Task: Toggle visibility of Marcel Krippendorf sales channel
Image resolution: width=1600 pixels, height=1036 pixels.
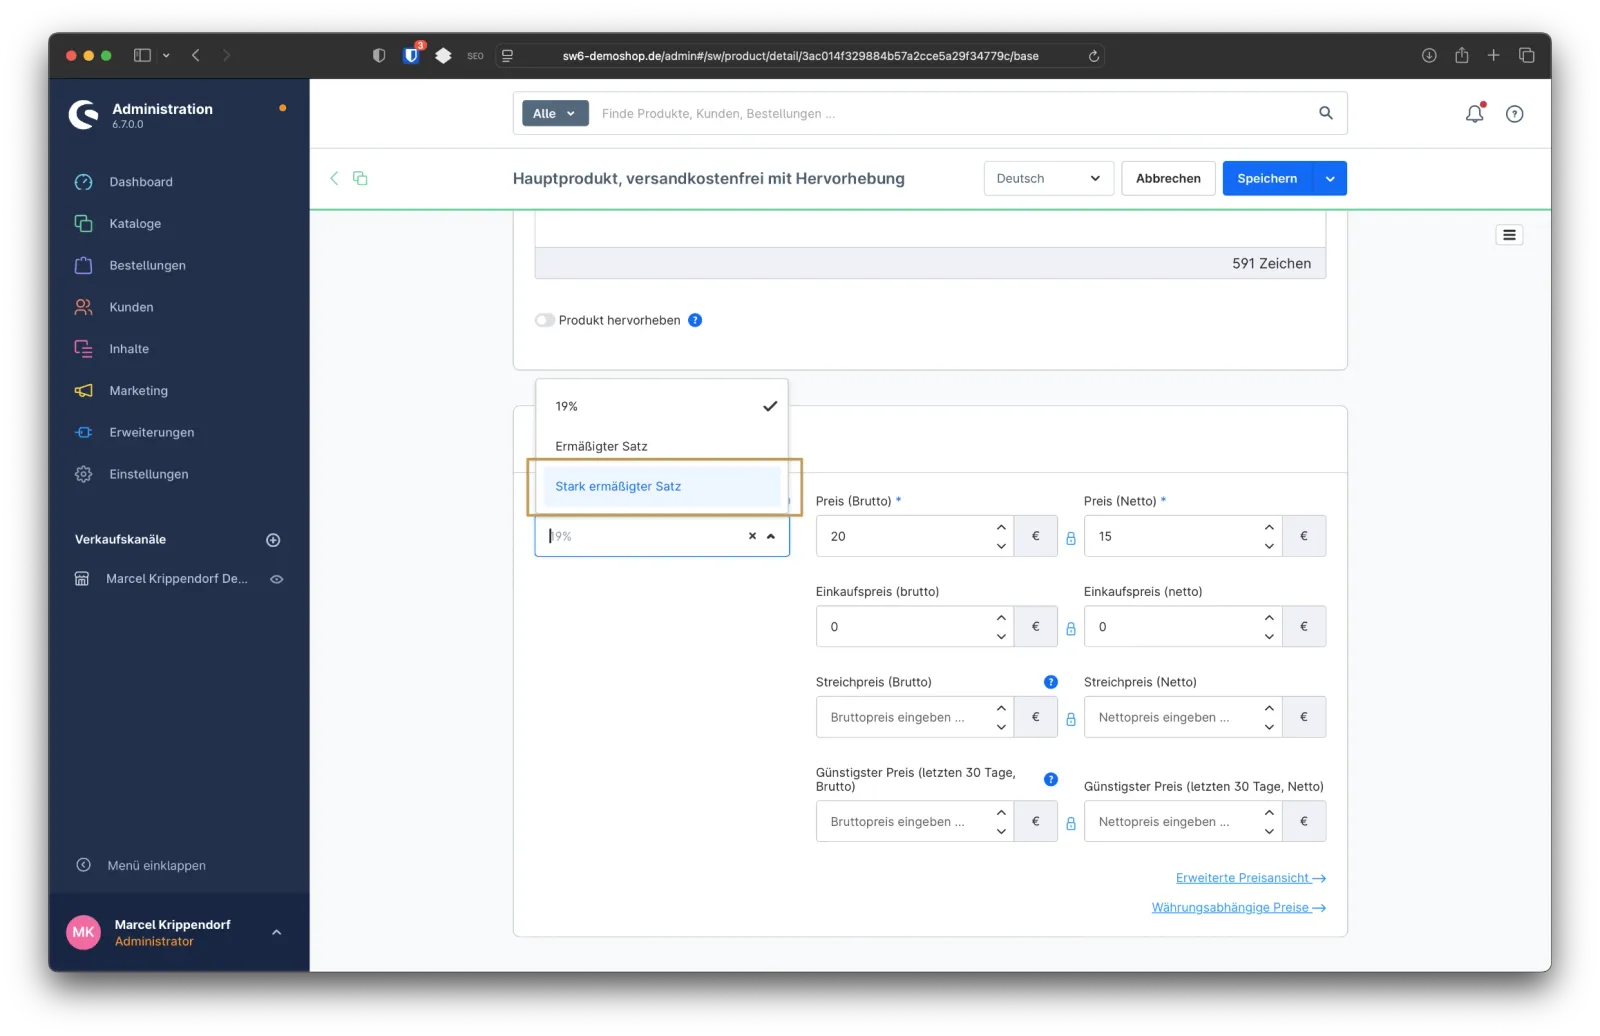Action: click(277, 578)
